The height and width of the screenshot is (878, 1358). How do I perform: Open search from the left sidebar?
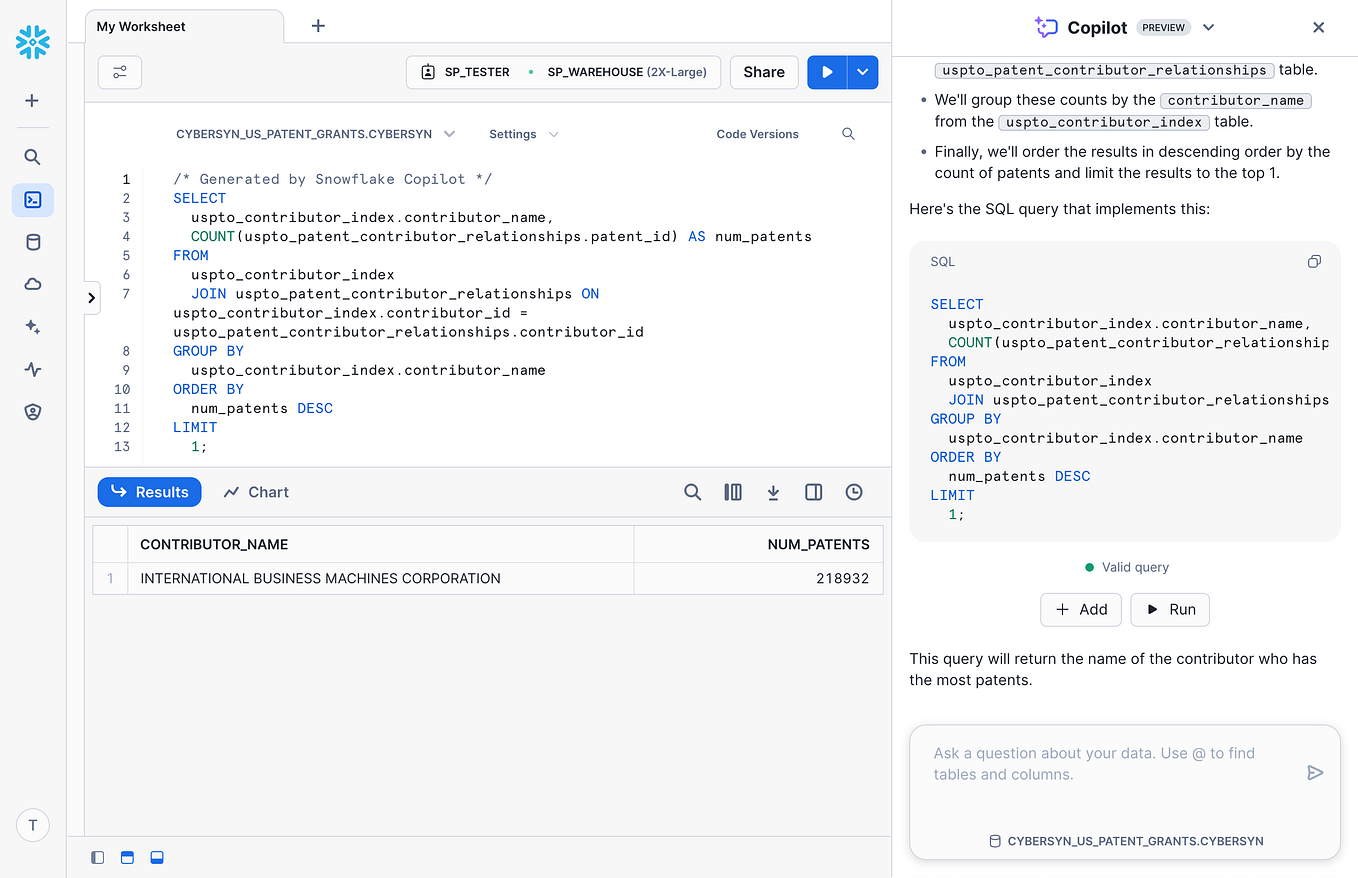click(x=33, y=156)
